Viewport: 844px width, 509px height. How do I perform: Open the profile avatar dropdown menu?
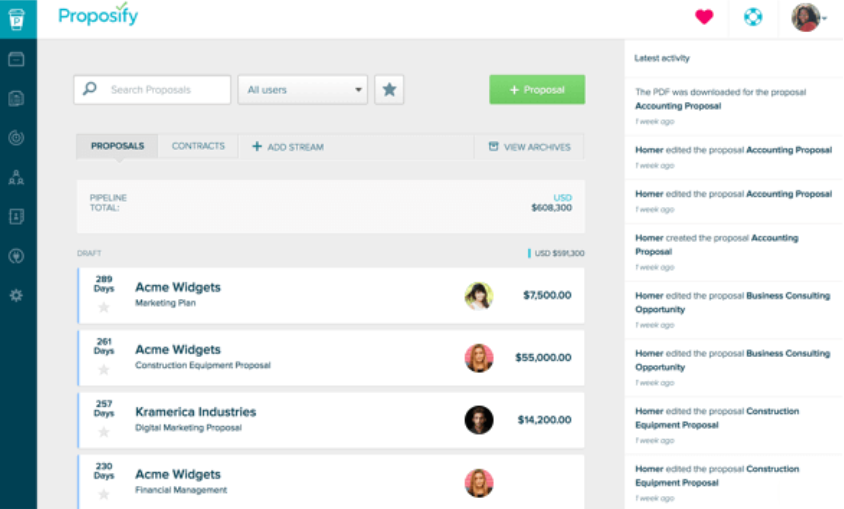pyautogui.click(x=809, y=17)
